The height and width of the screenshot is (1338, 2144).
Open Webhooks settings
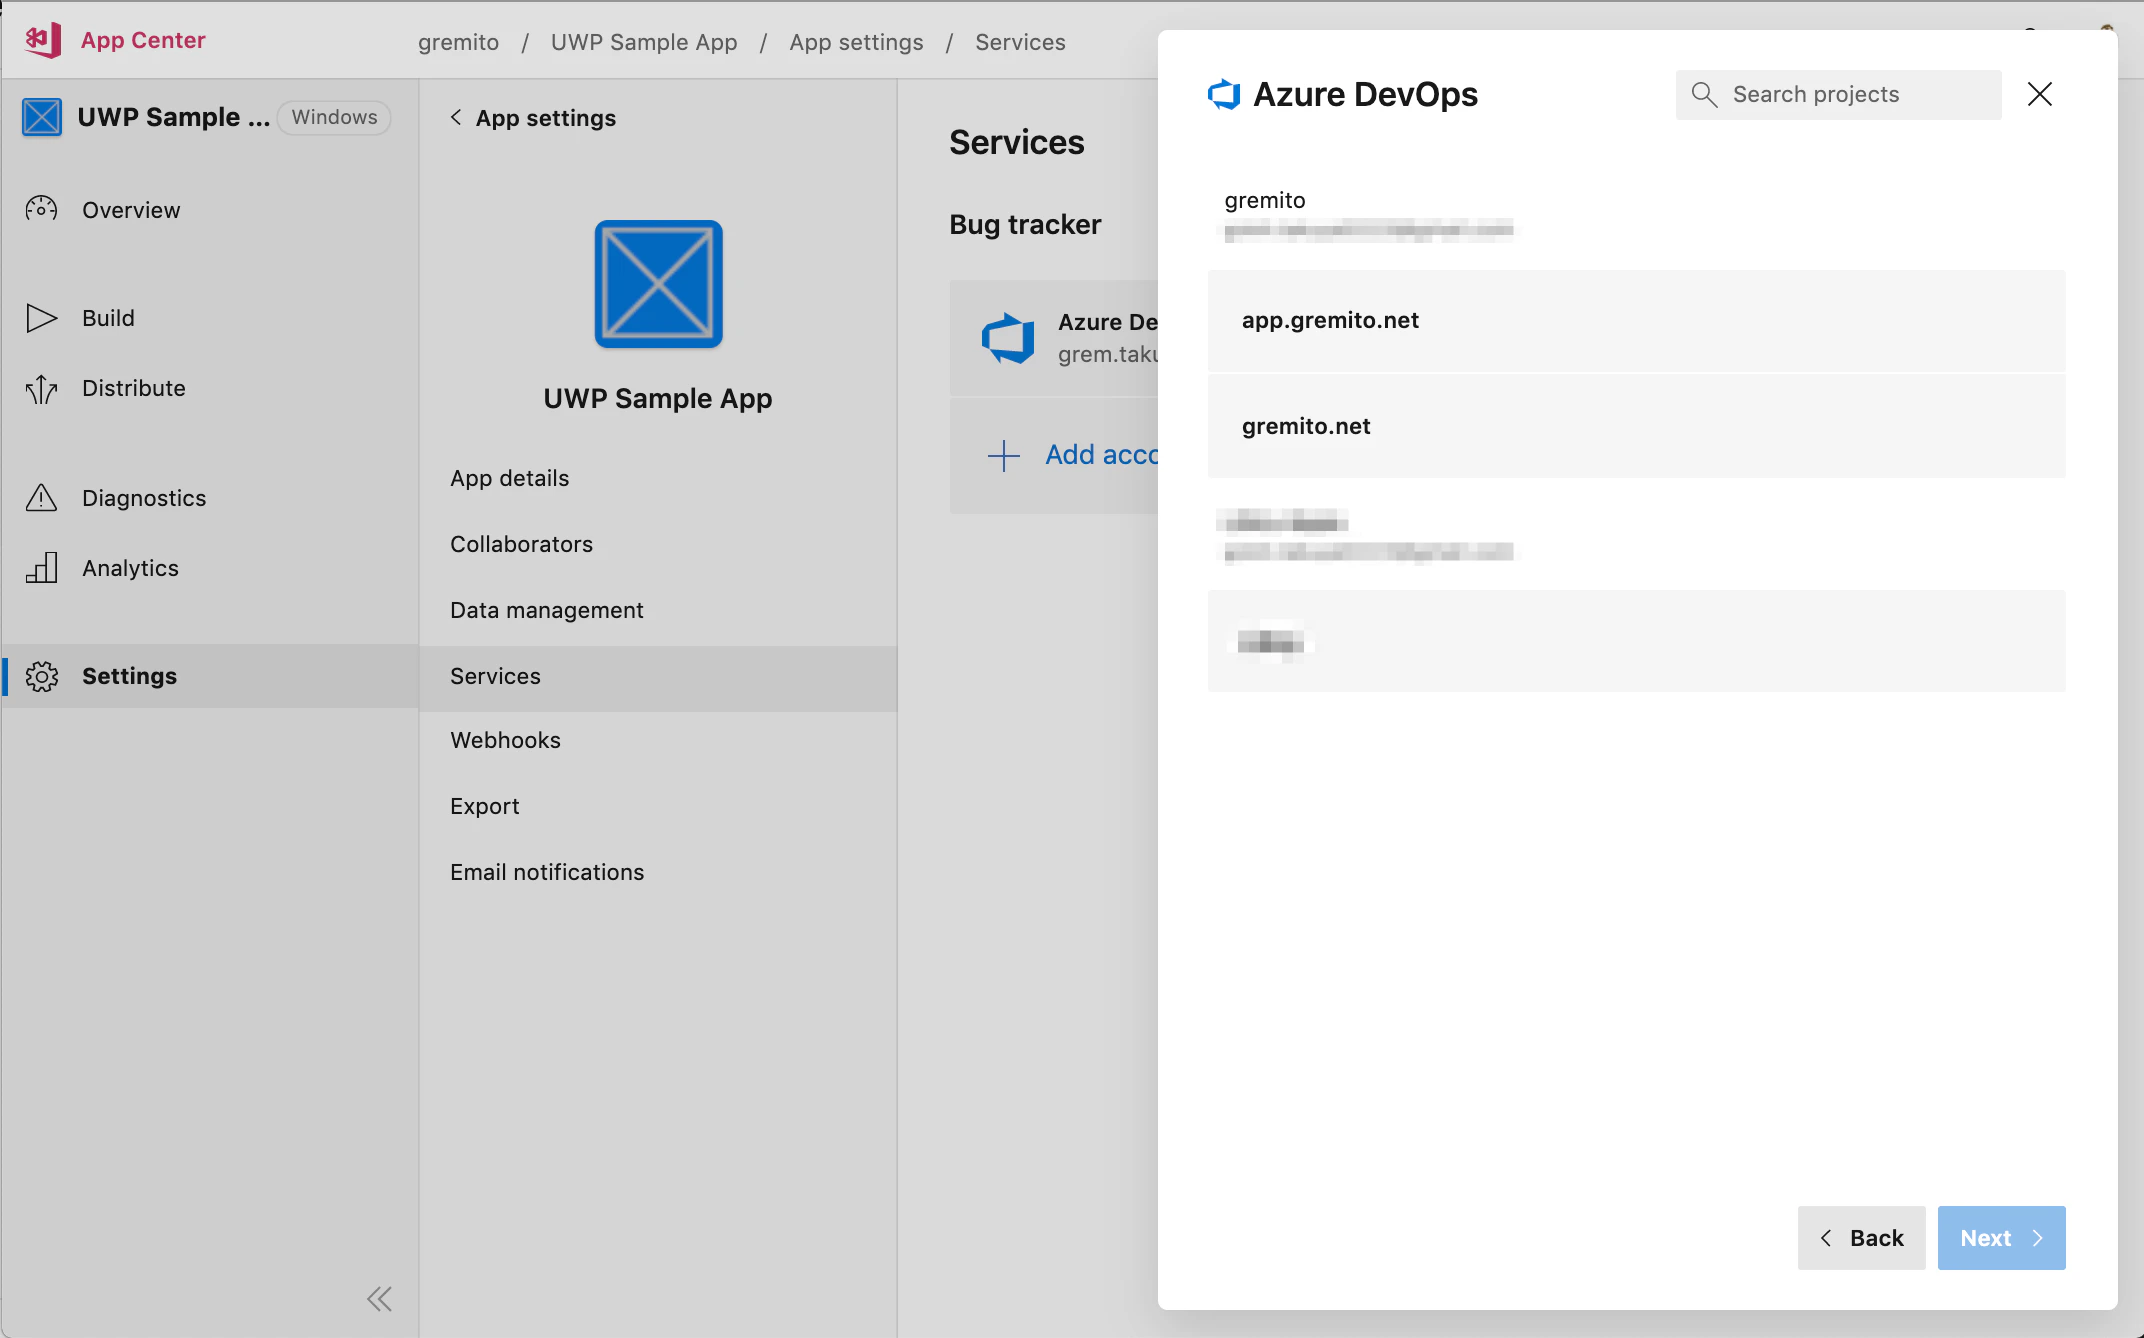505,740
